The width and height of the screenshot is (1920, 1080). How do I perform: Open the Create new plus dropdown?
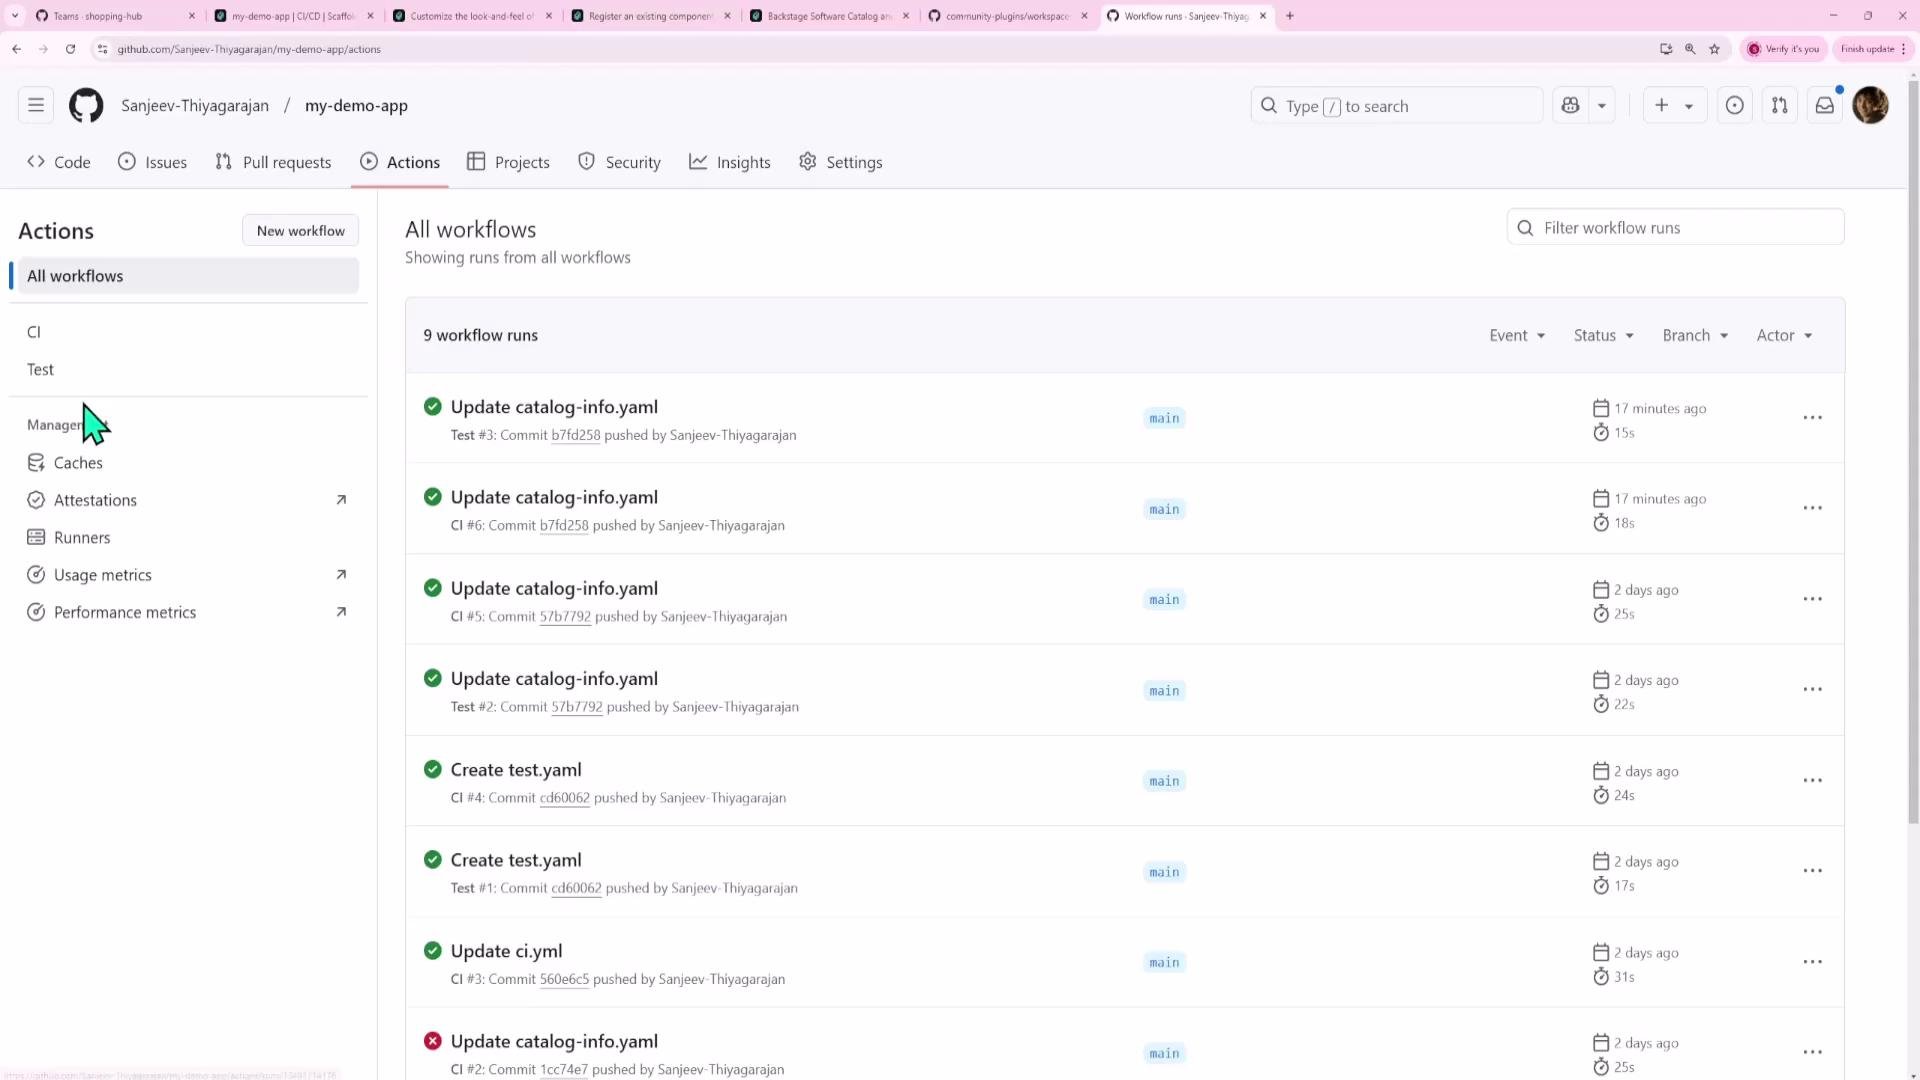pos(1674,105)
